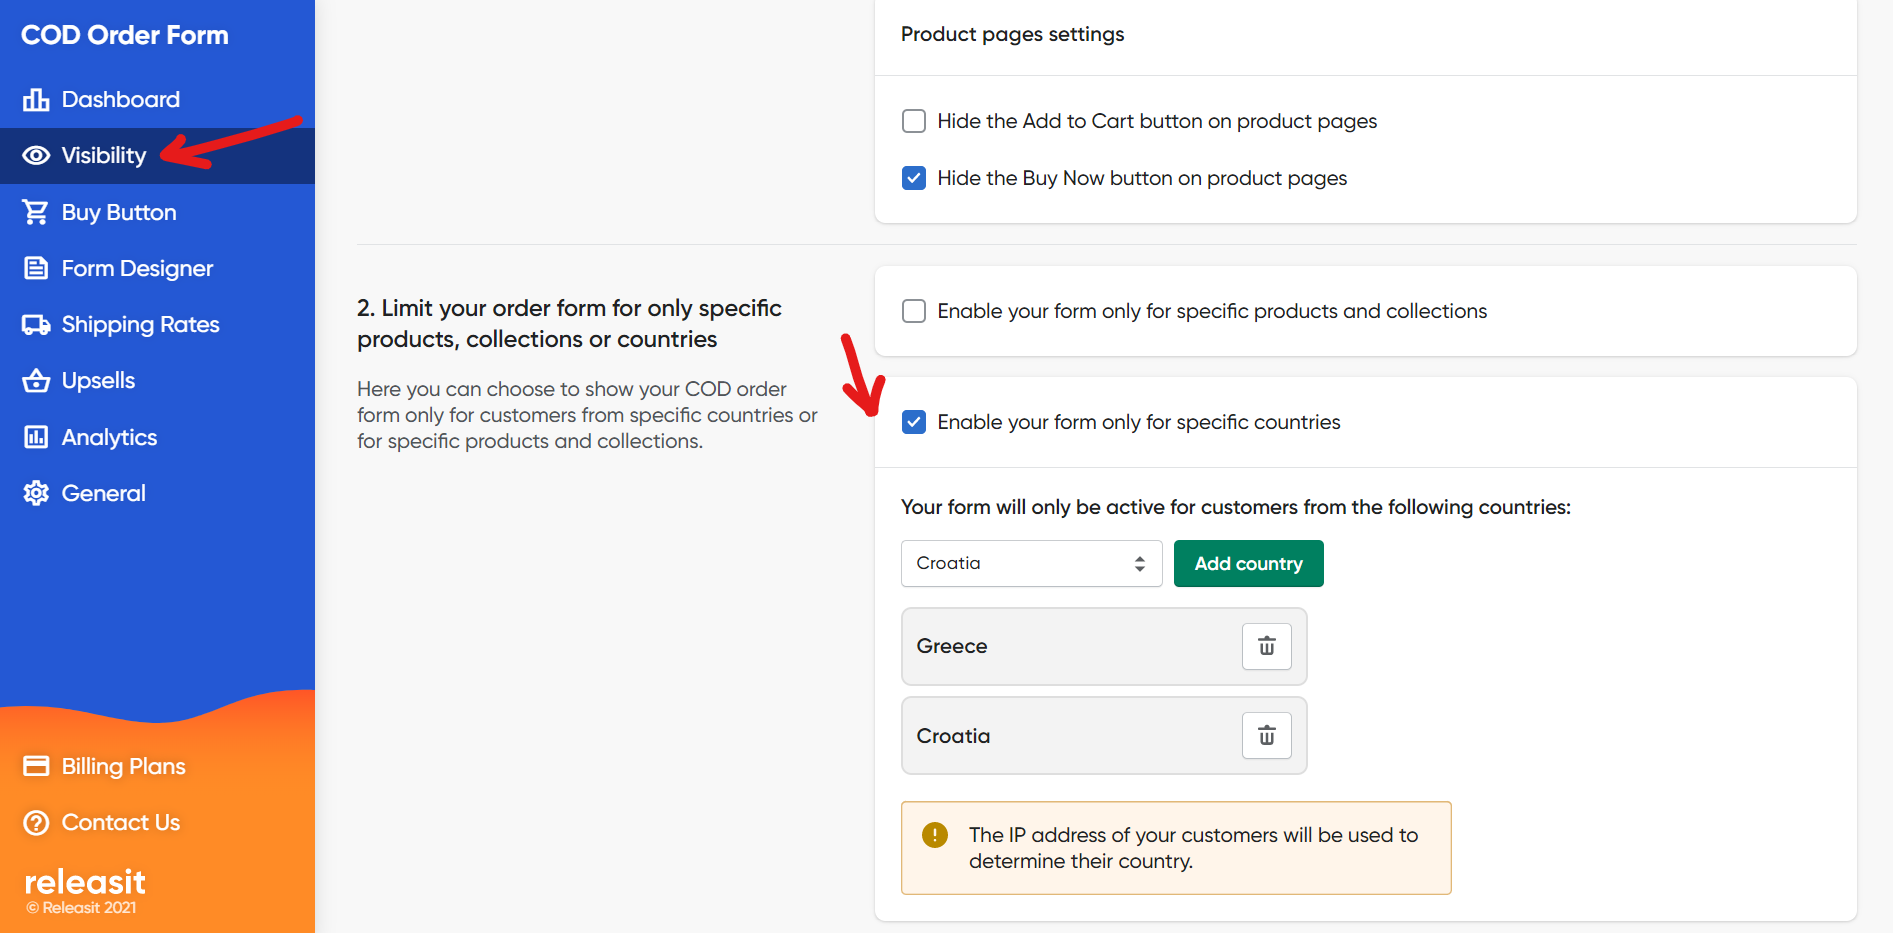Open the Billing Plans page
This screenshot has width=1893, height=933.
point(123,766)
